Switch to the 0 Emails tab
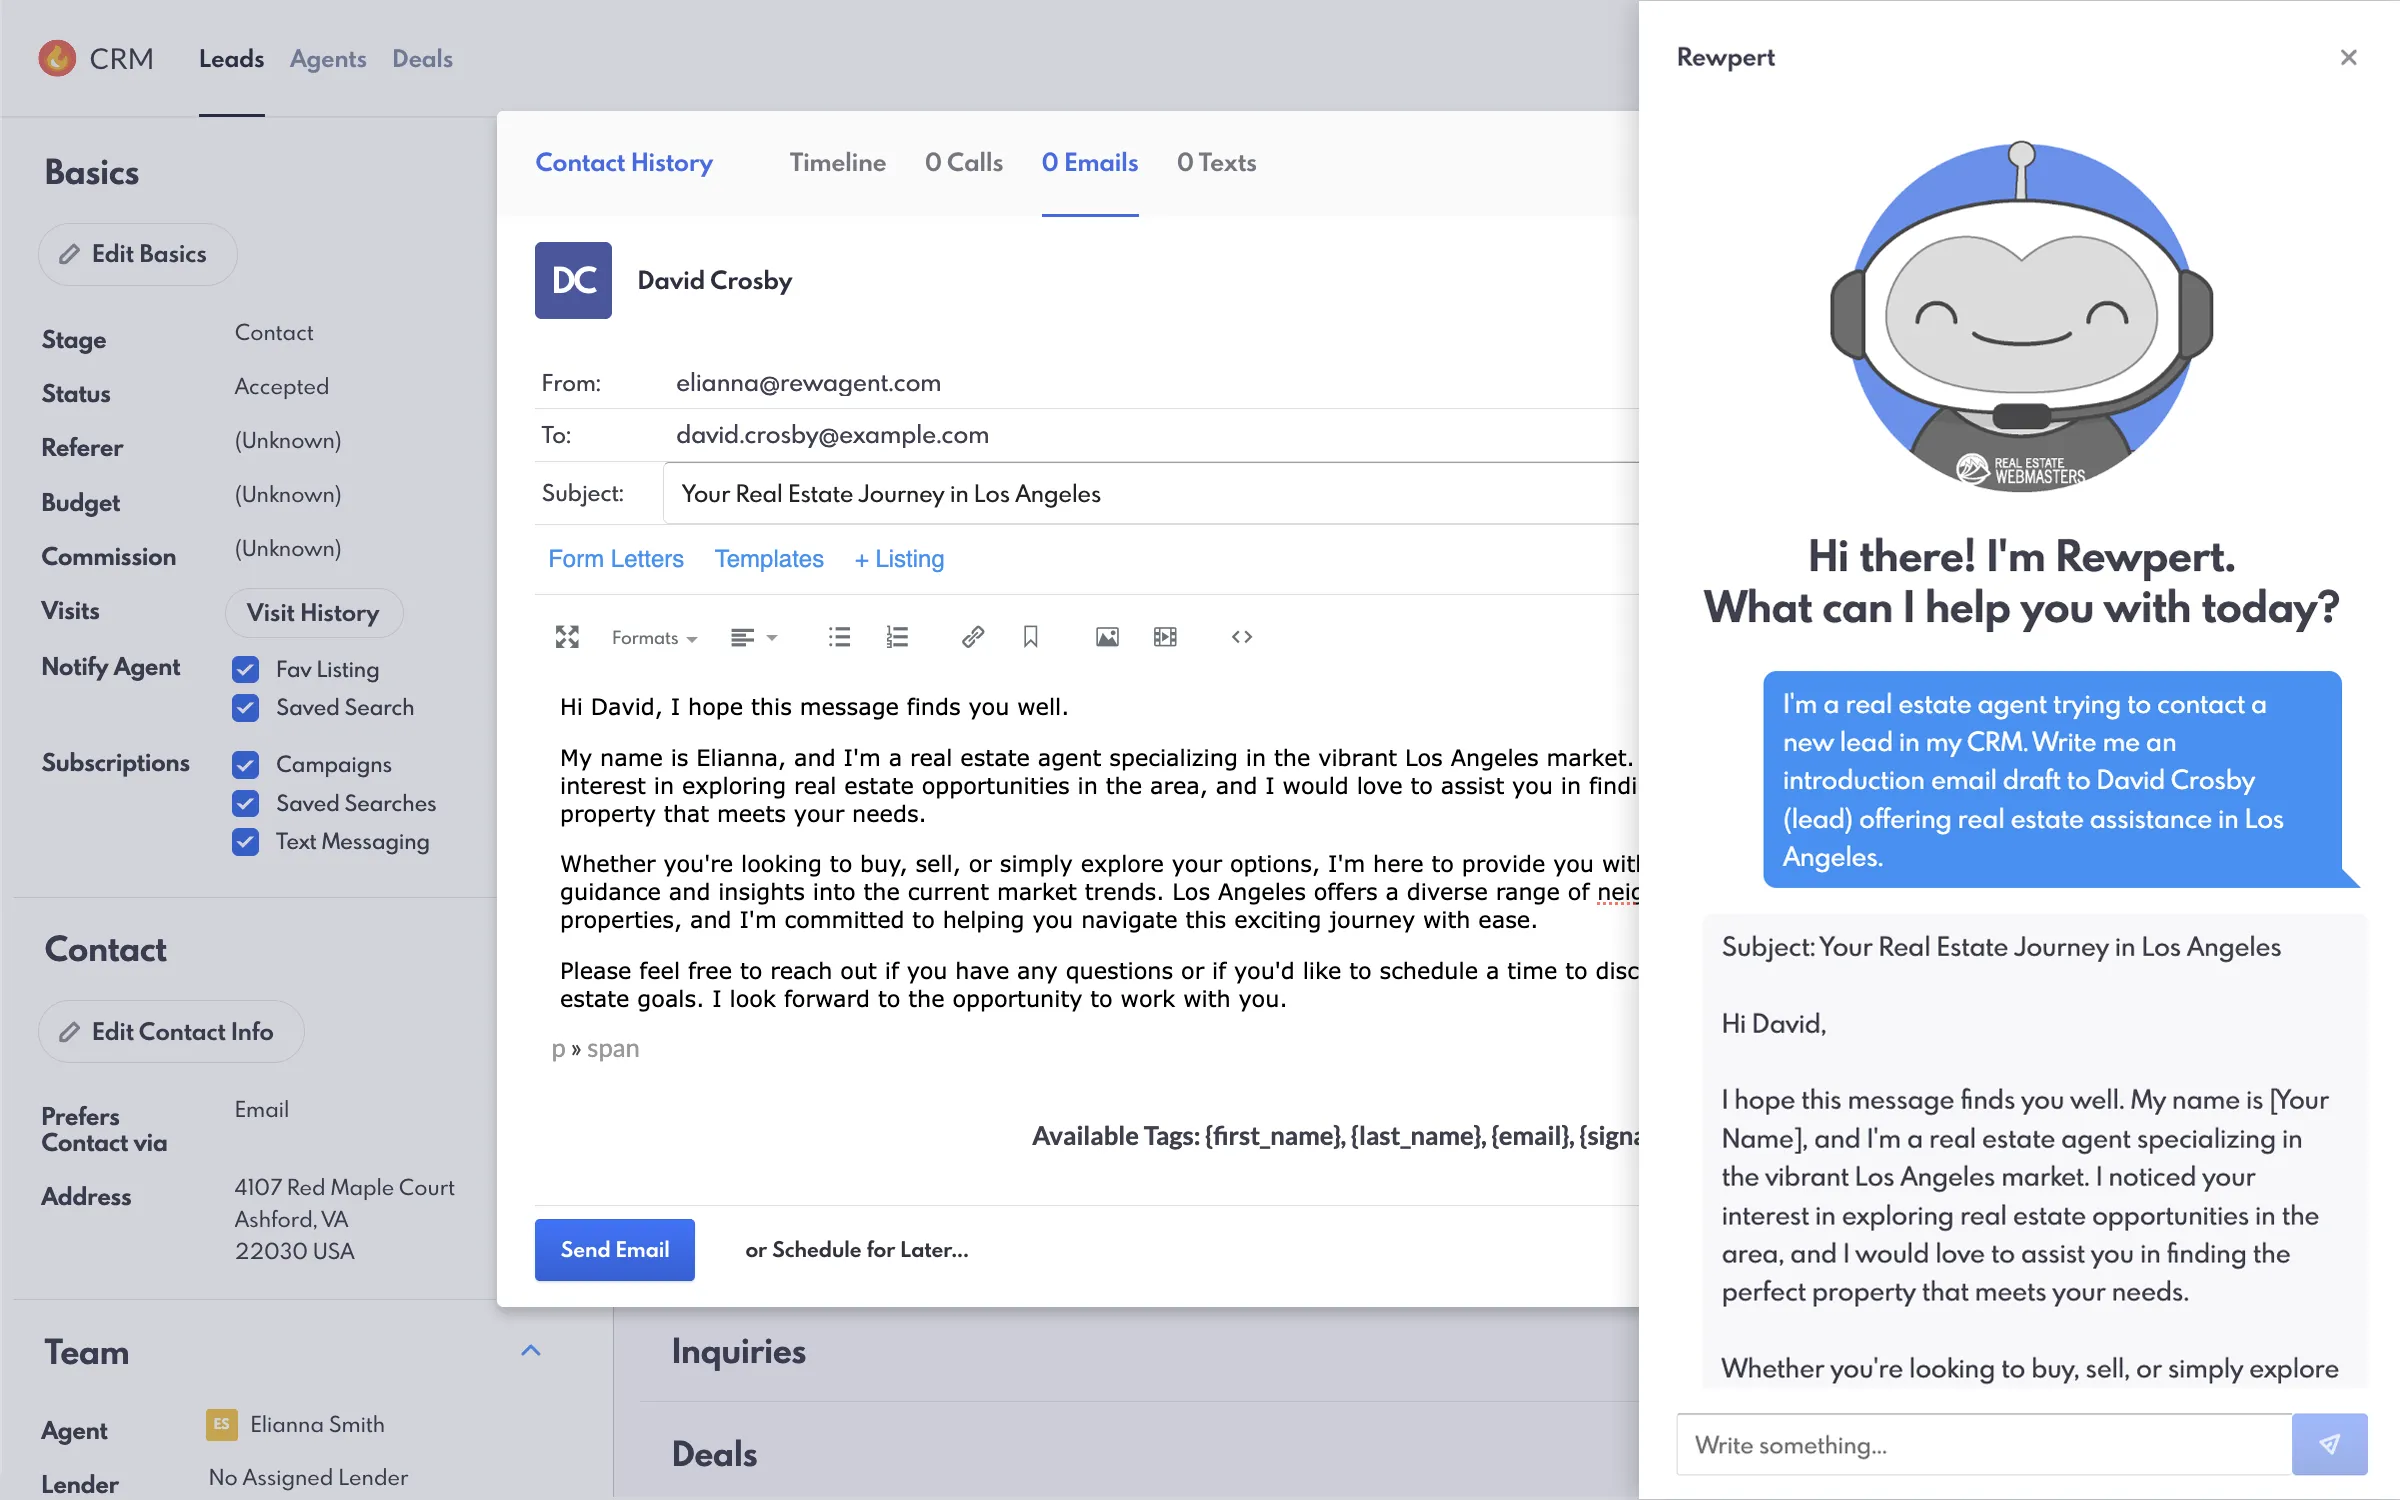This screenshot has width=2400, height=1500. [x=1089, y=162]
